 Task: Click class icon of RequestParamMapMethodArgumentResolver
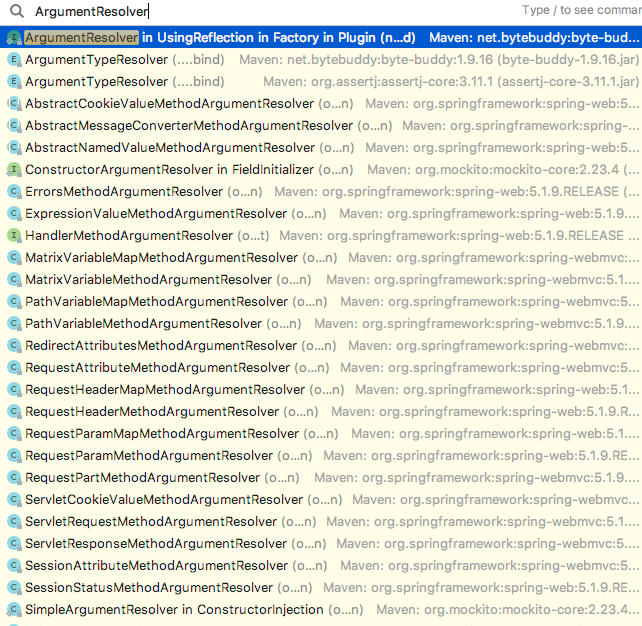[14, 434]
